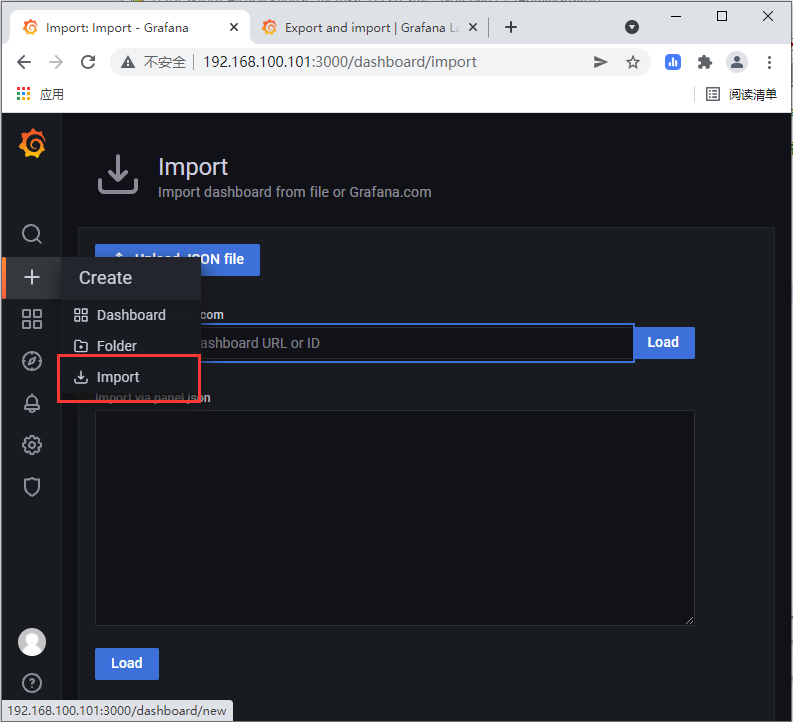Open the Reading list button
The height and width of the screenshot is (722, 793).
point(741,94)
